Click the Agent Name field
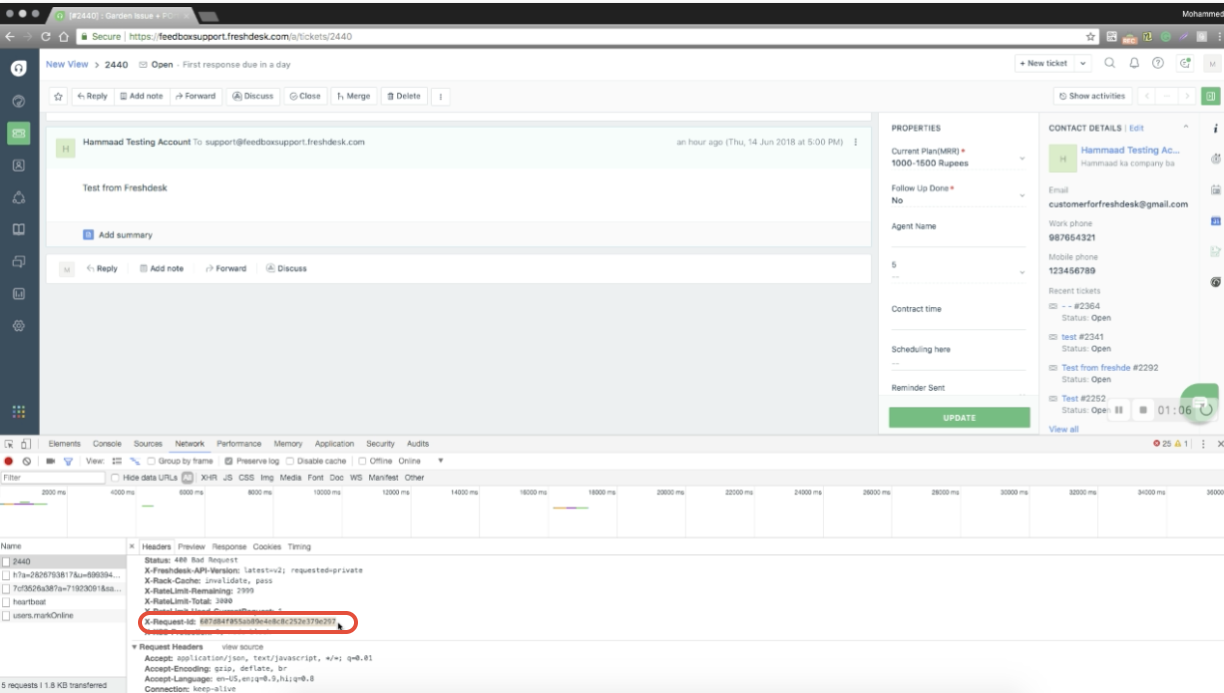 click(958, 234)
